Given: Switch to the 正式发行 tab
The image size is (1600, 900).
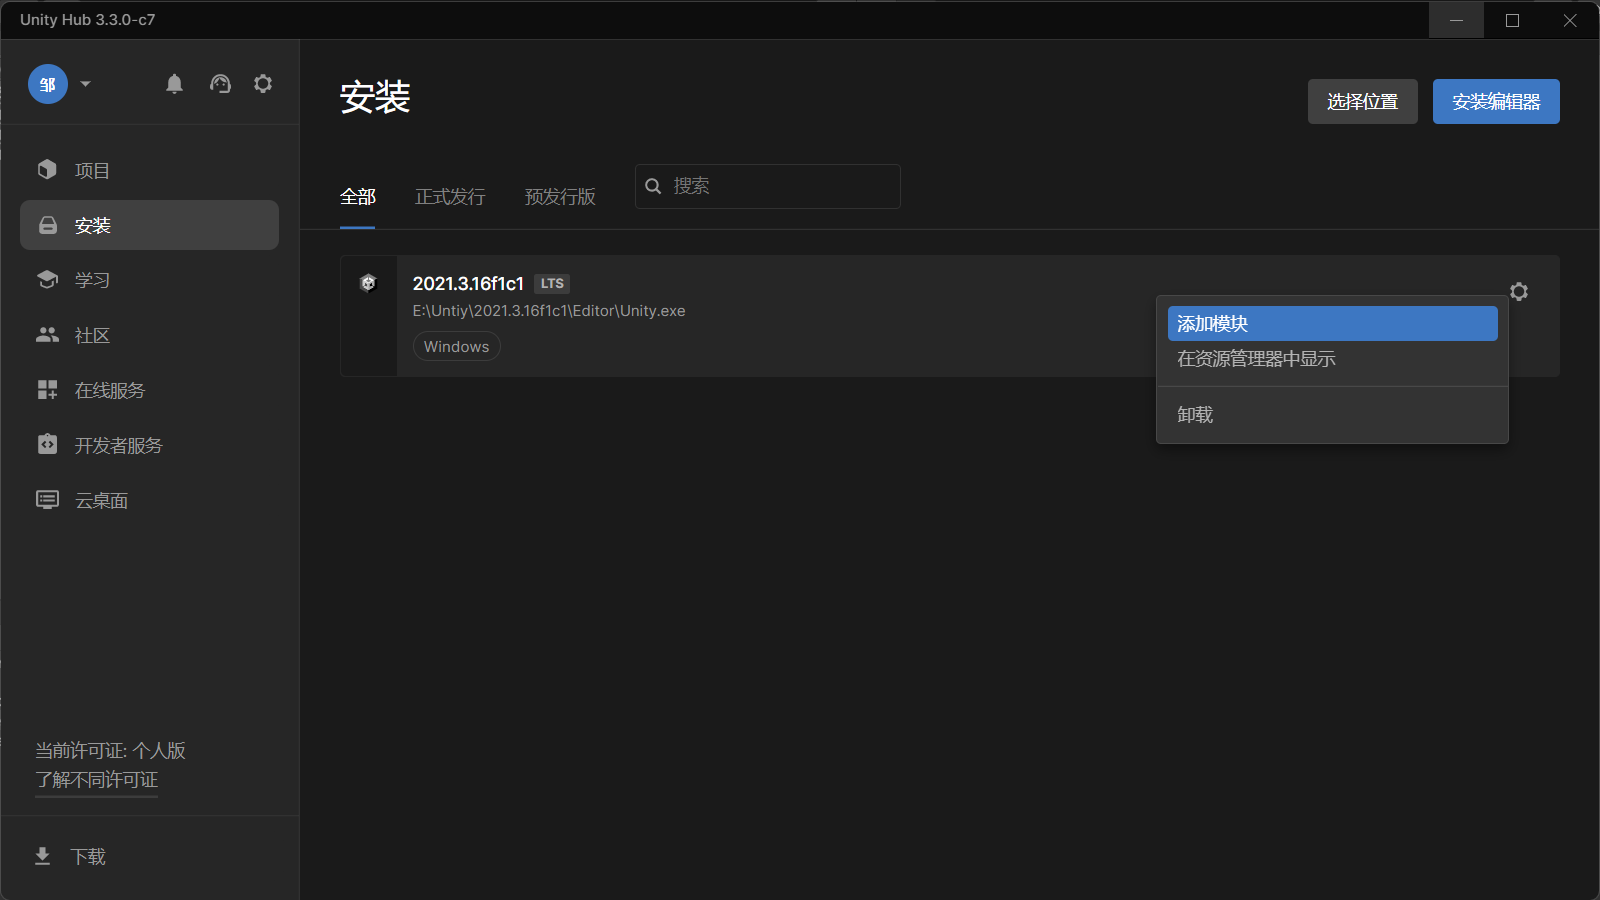Looking at the screenshot, I should (450, 197).
